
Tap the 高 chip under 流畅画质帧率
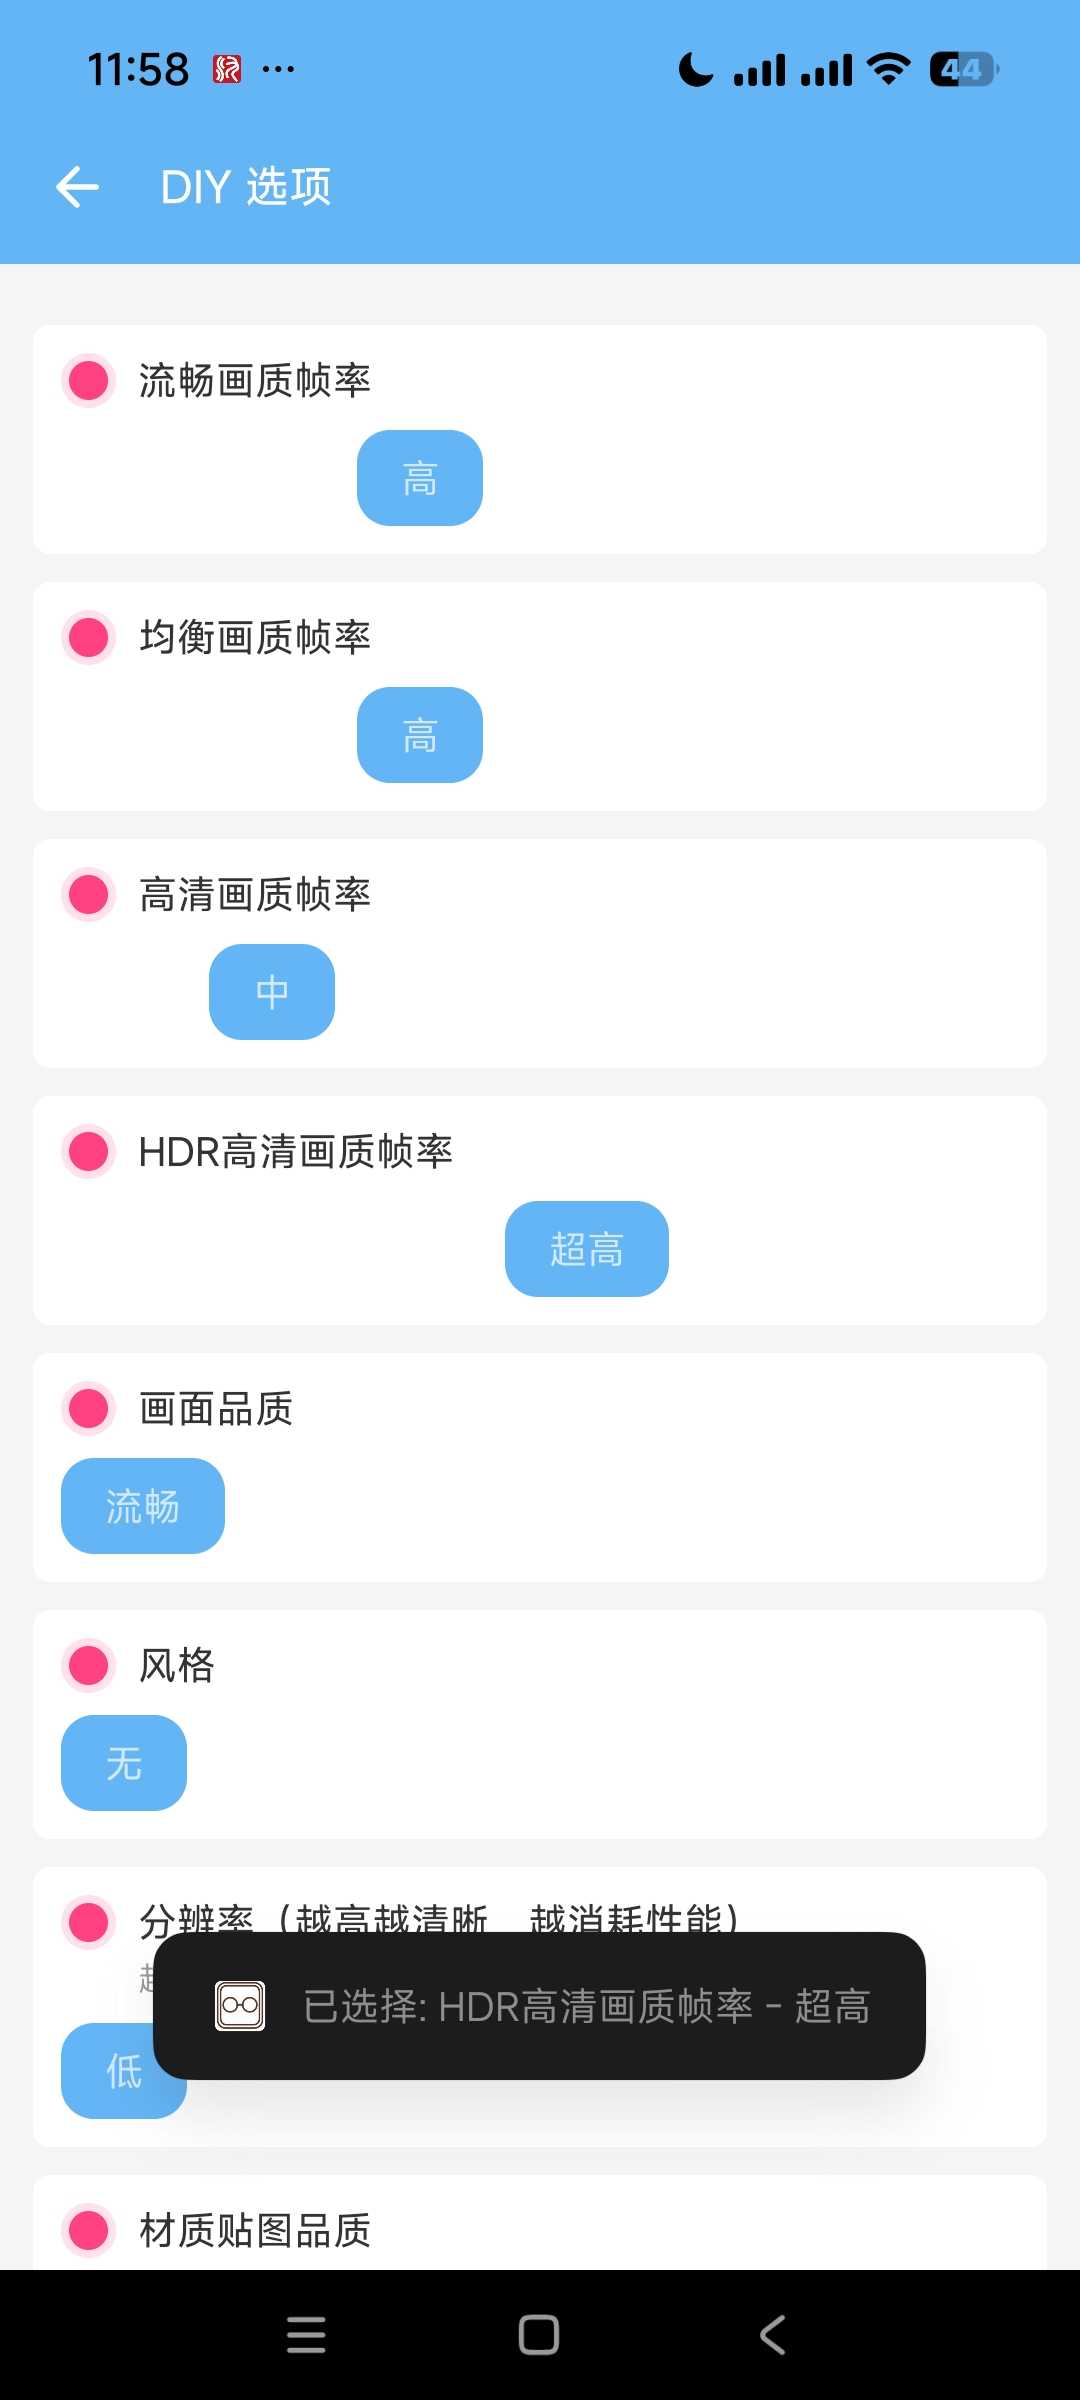(420, 478)
